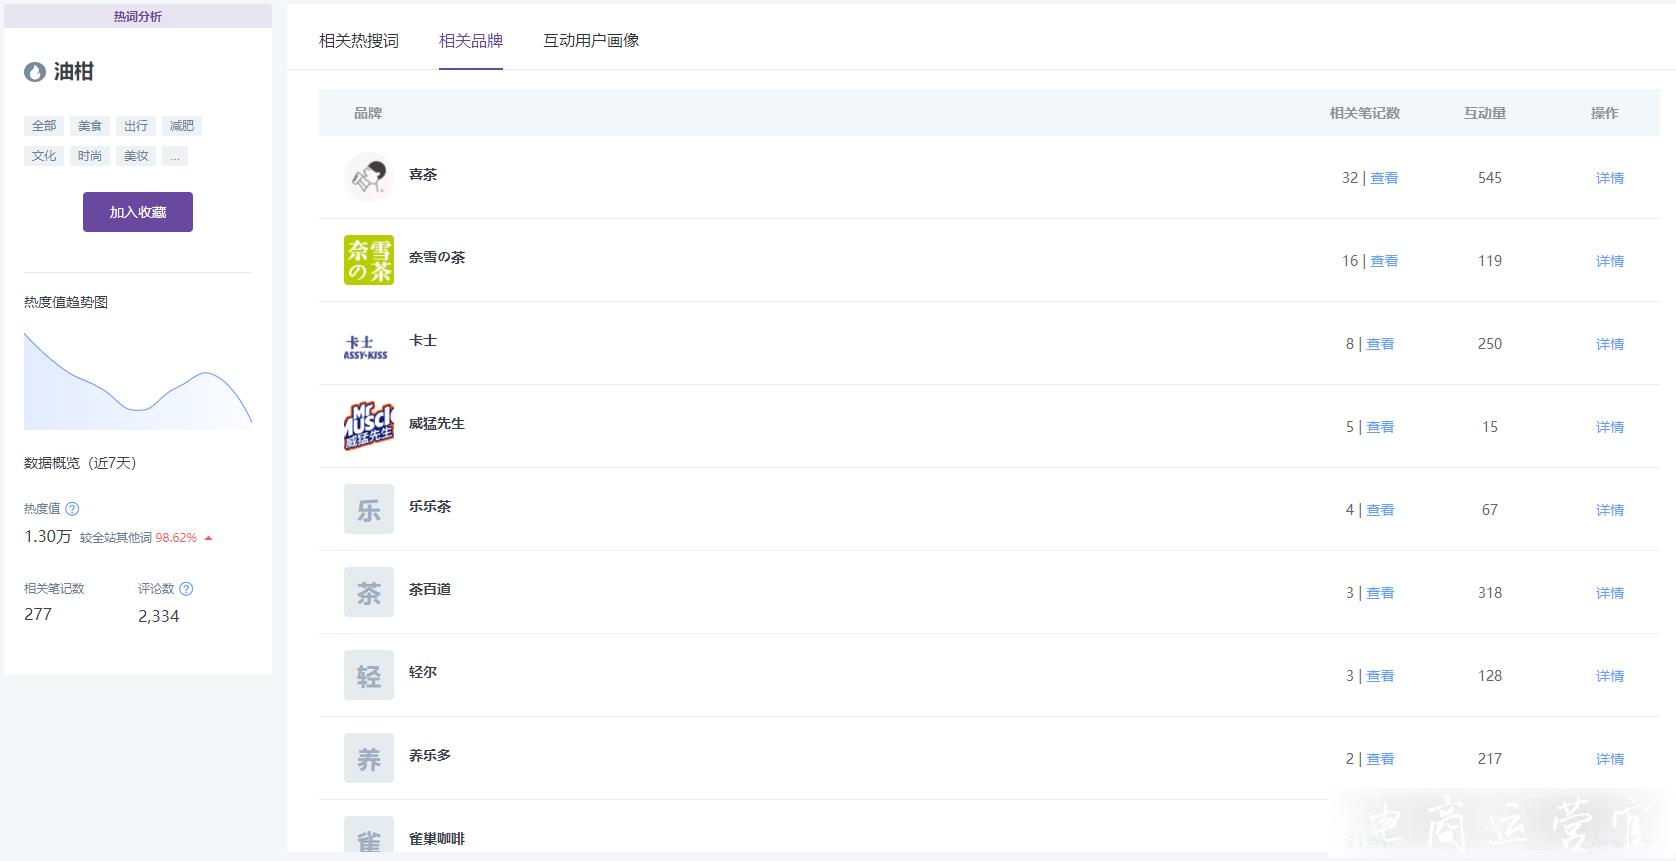Image resolution: width=1676 pixels, height=861 pixels.
Task: Click the 喜茶 brand logo
Action: click(x=369, y=177)
